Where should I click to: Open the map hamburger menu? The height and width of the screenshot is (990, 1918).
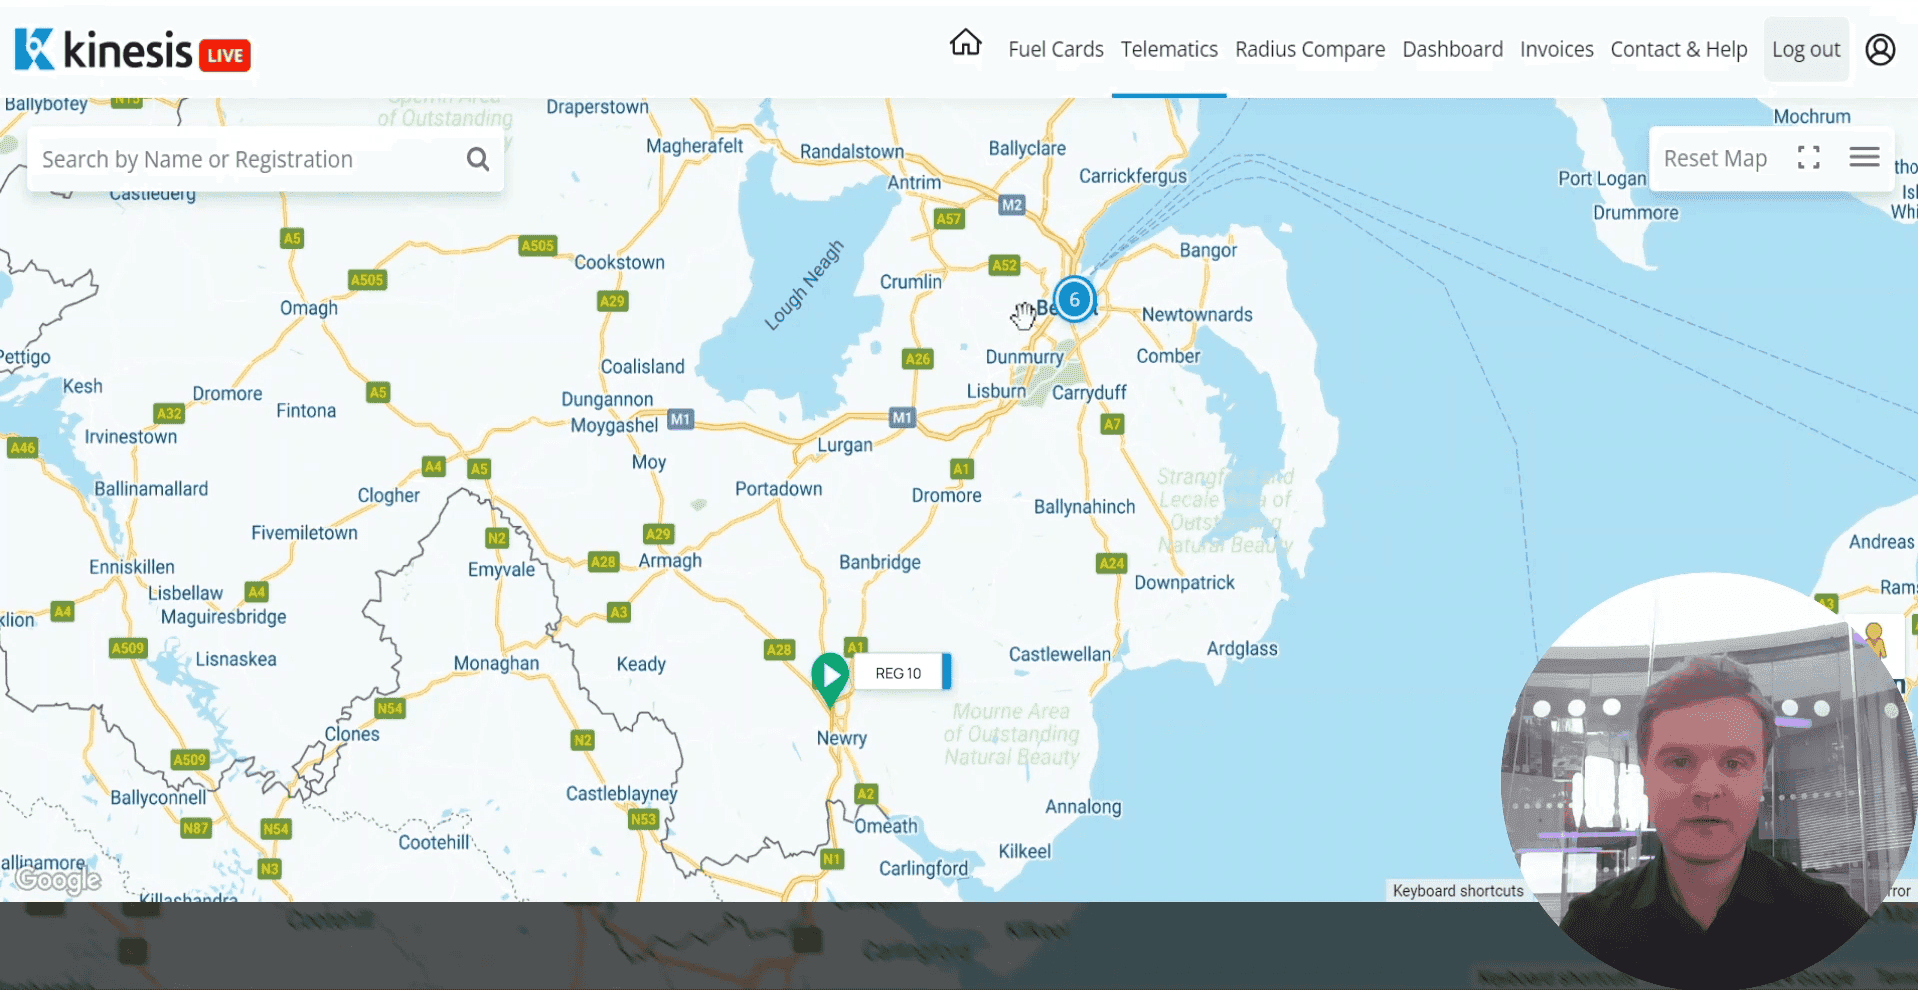pyautogui.click(x=1864, y=158)
